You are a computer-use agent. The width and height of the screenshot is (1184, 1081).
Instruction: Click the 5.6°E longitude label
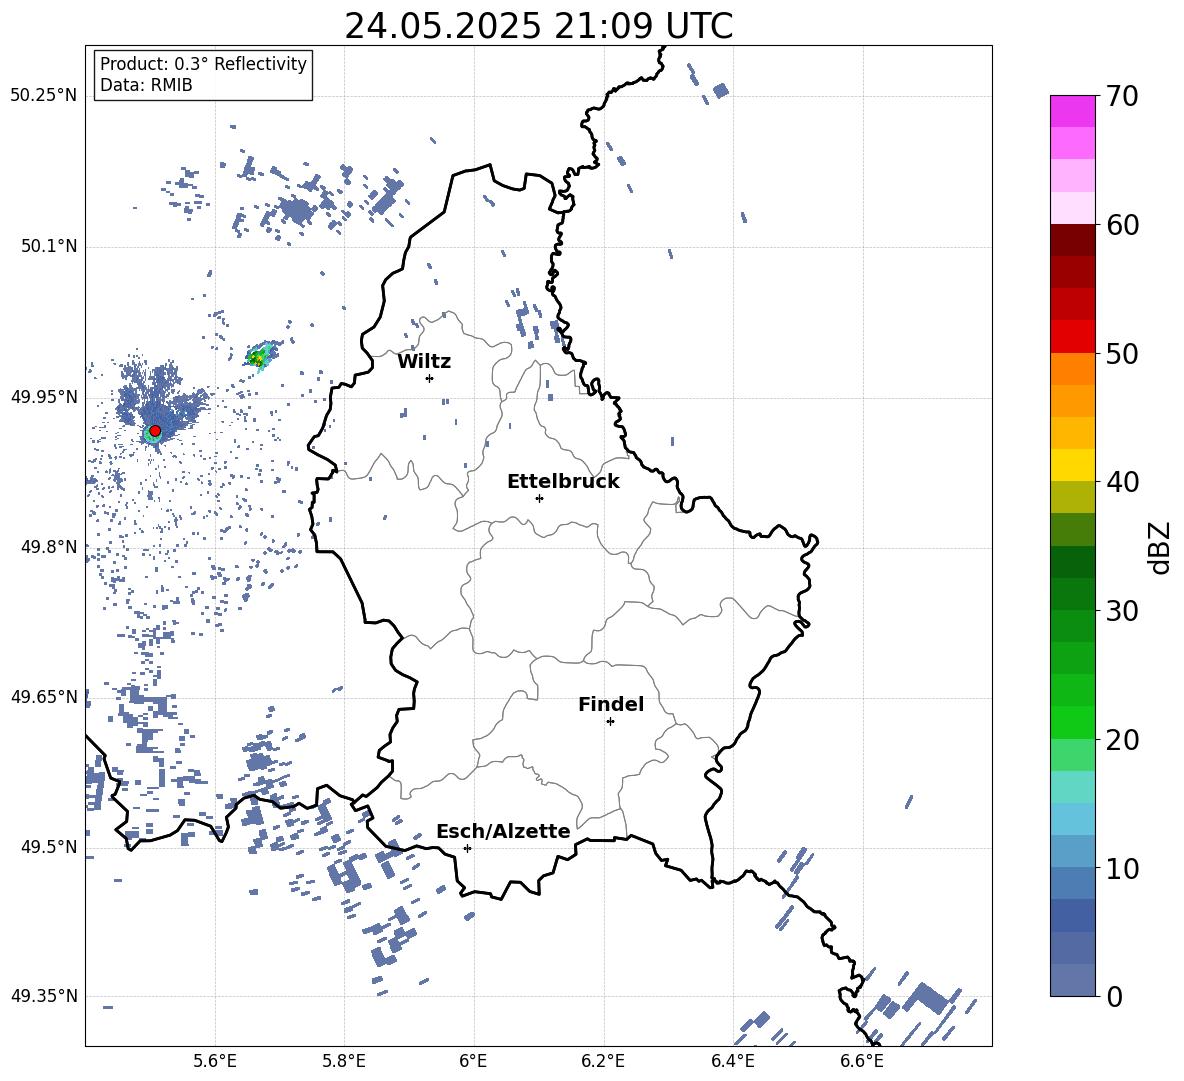tap(215, 1061)
